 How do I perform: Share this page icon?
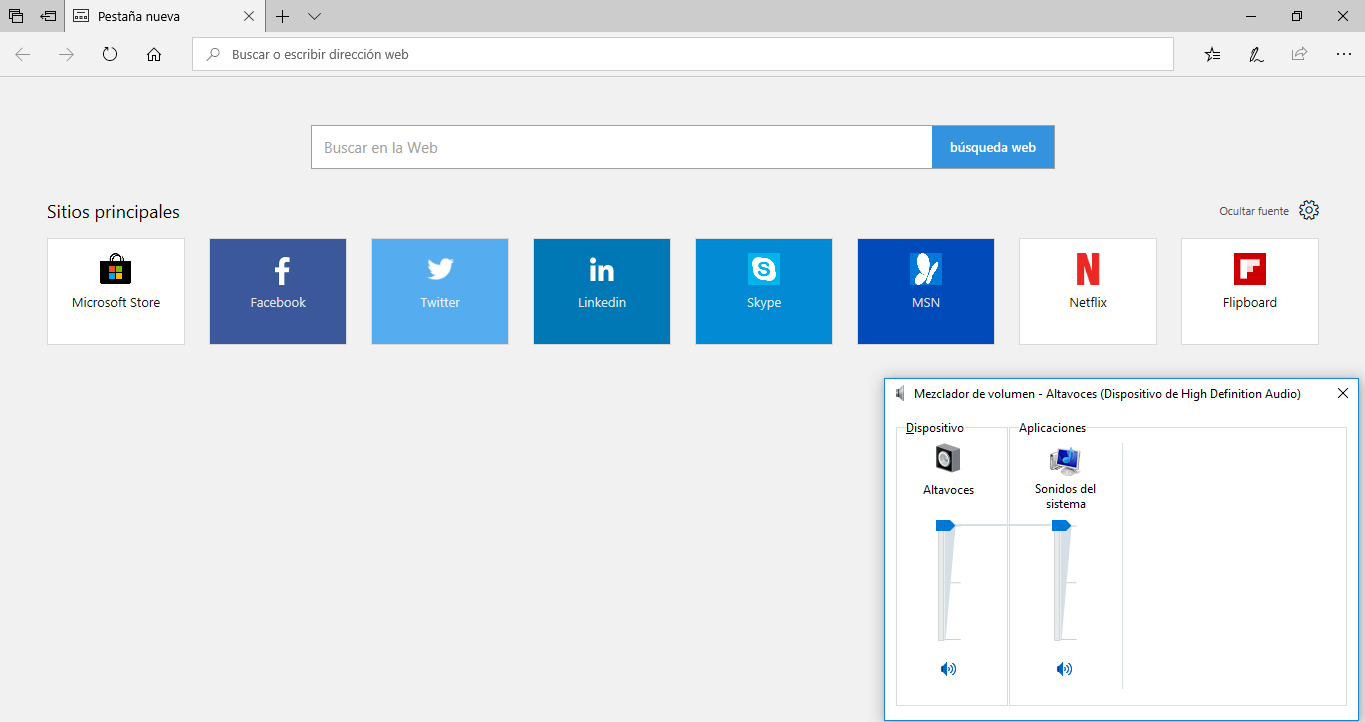click(x=1299, y=54)
